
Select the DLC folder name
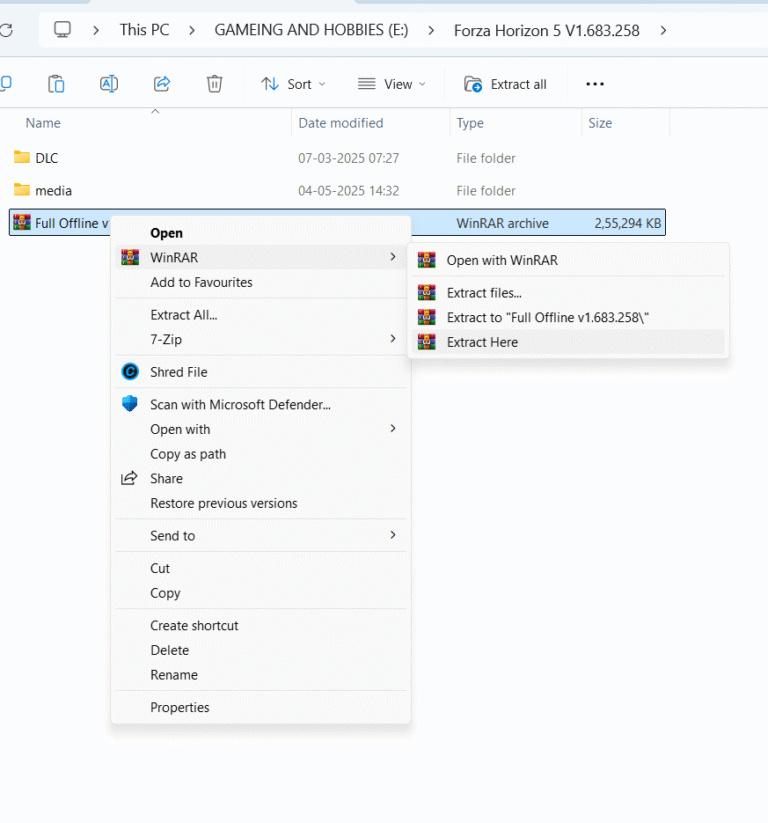[x=47, y=158]
